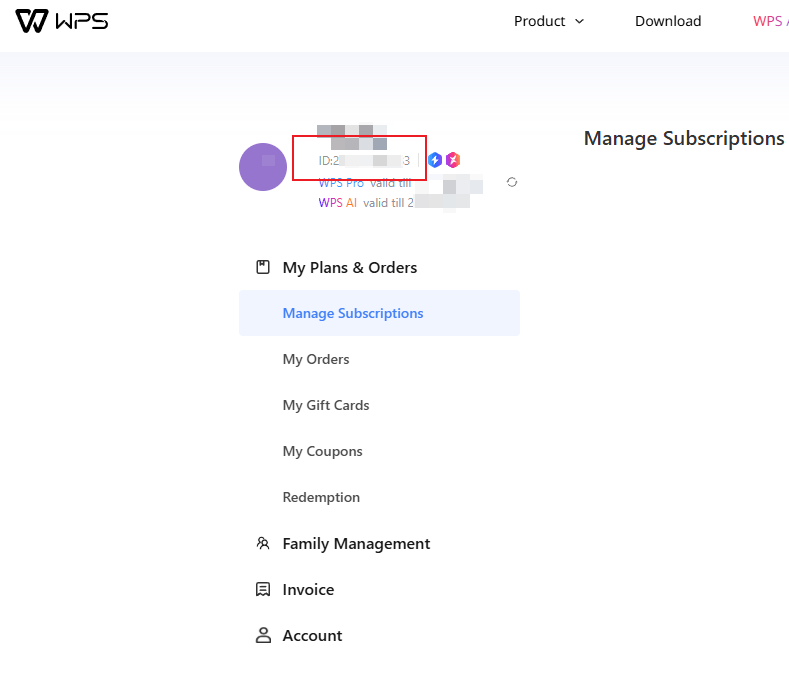
Task: Open the Redemption page
Action: [x=321, y=497]
